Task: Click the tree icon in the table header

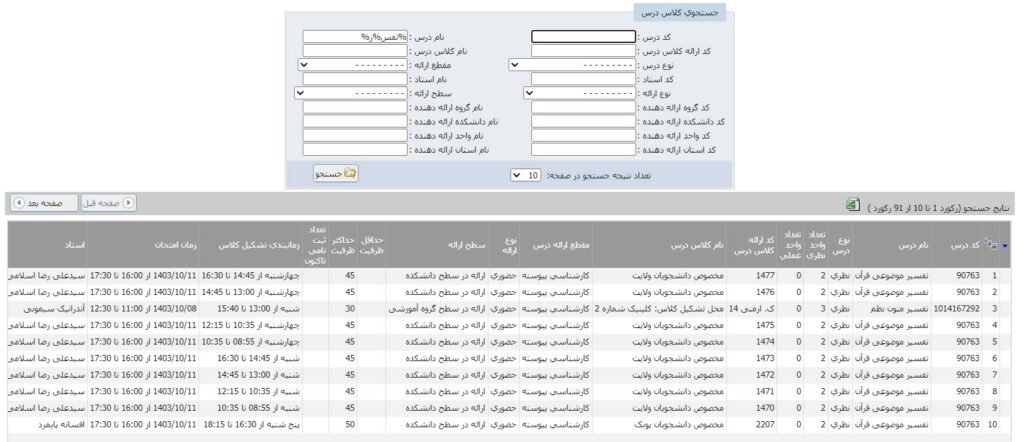Action: [x=991, y=245]
